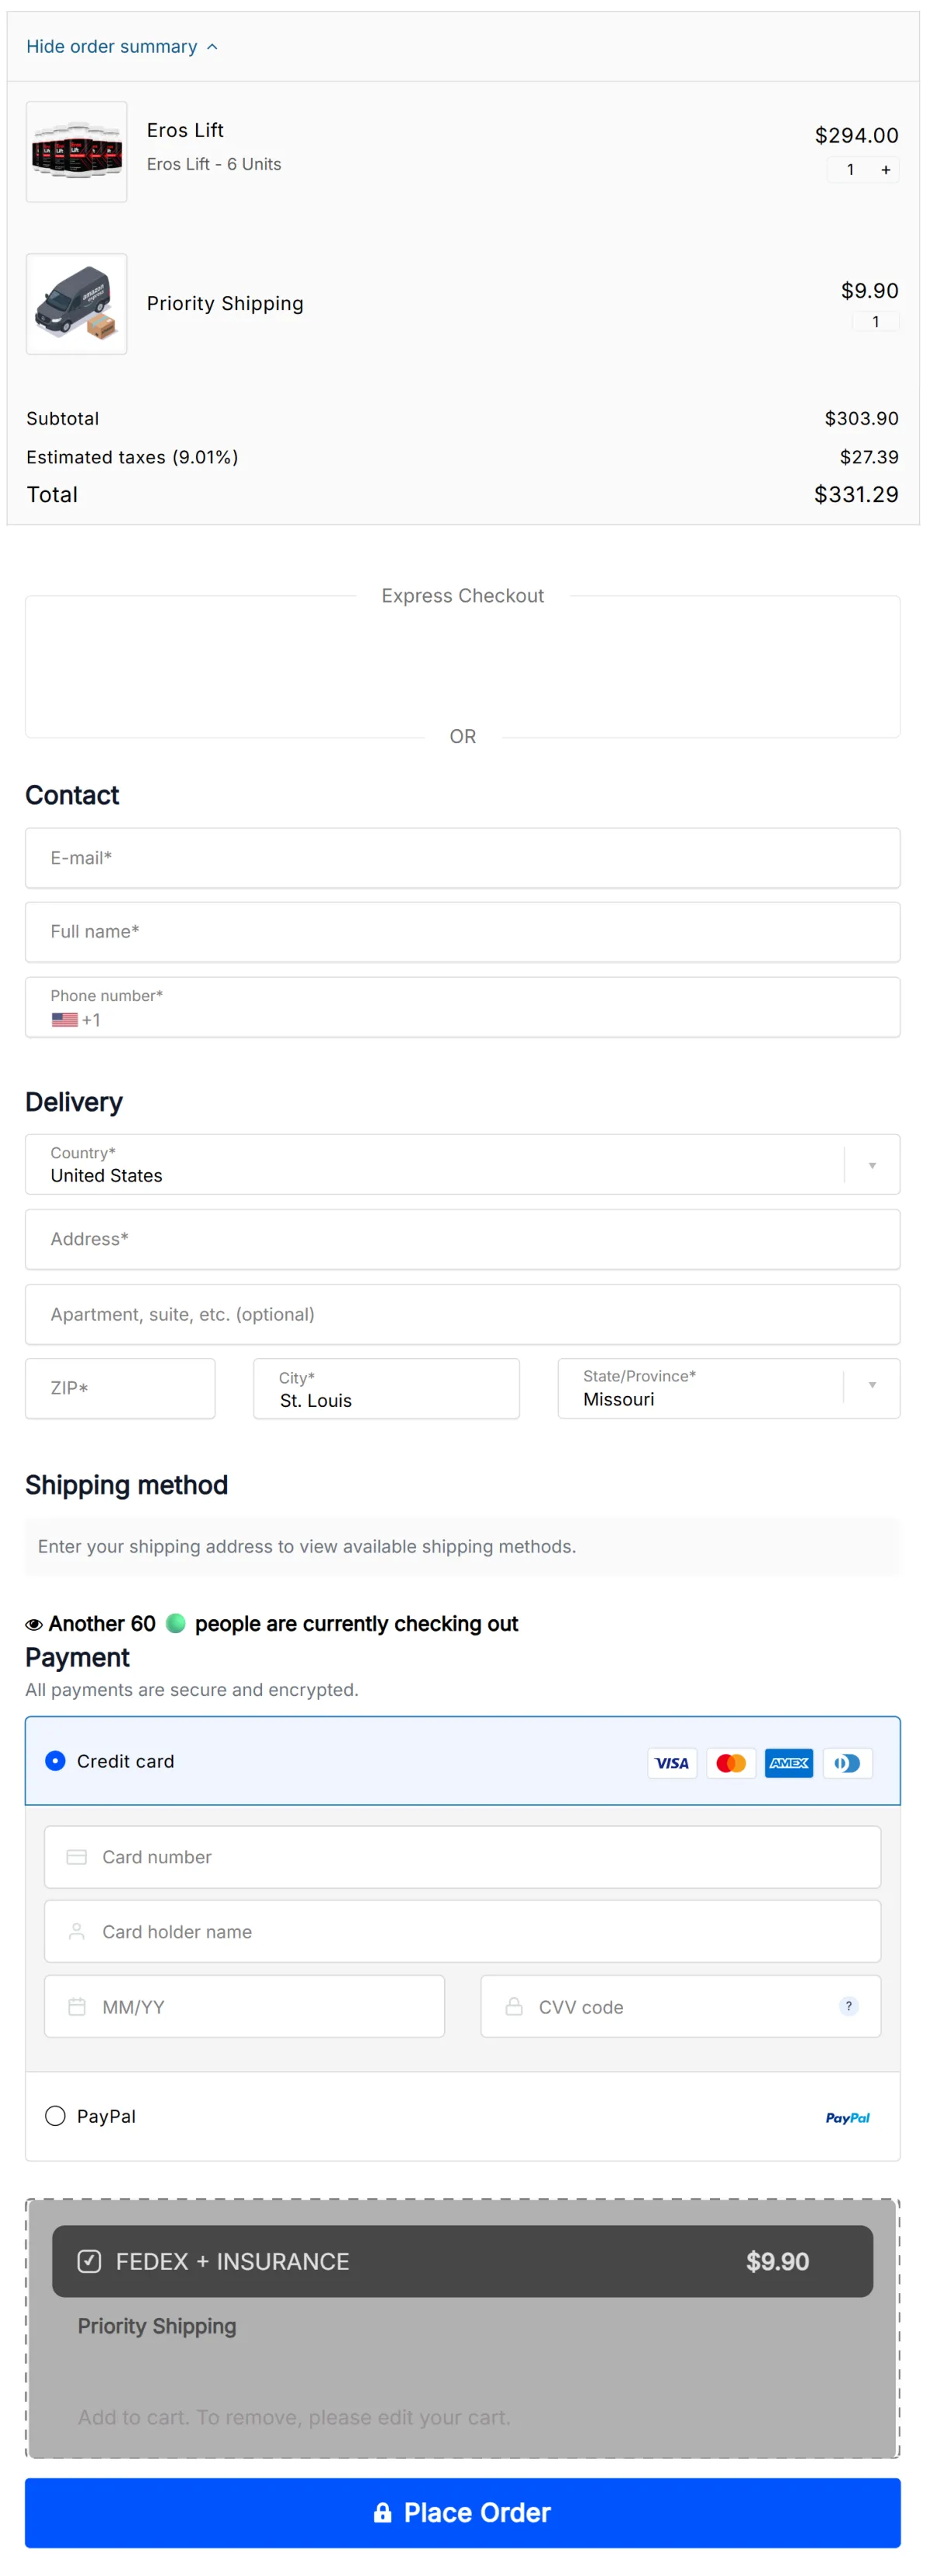This screenshot has width=930, height=2576.
Task: Increase Eros Lift quantity with plus stepper
Action: [884, 169]
